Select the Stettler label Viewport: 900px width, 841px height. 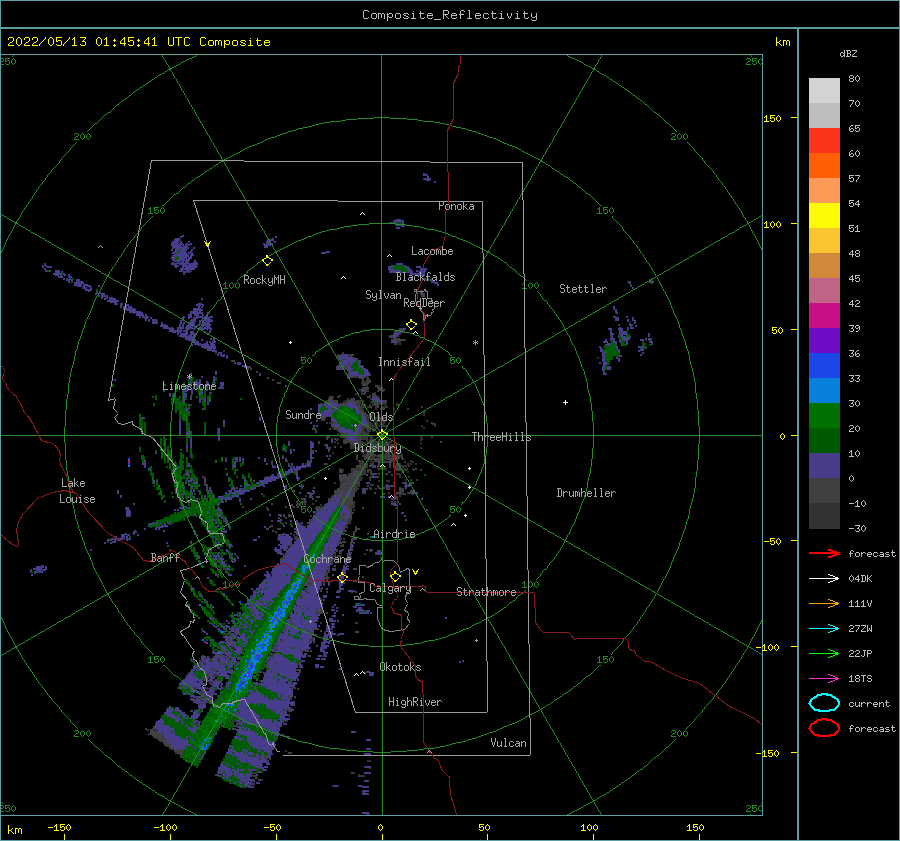point(583,289)
